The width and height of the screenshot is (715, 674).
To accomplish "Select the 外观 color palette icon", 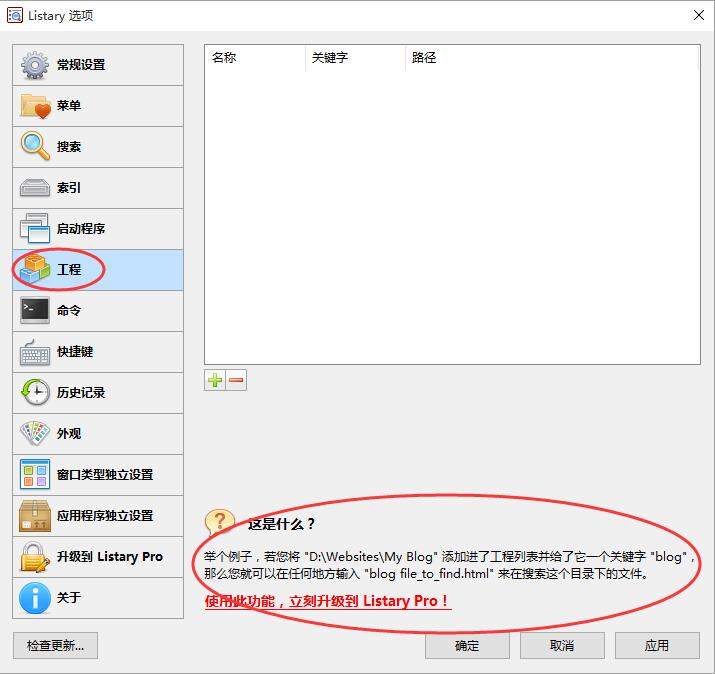I will point(35,433).
